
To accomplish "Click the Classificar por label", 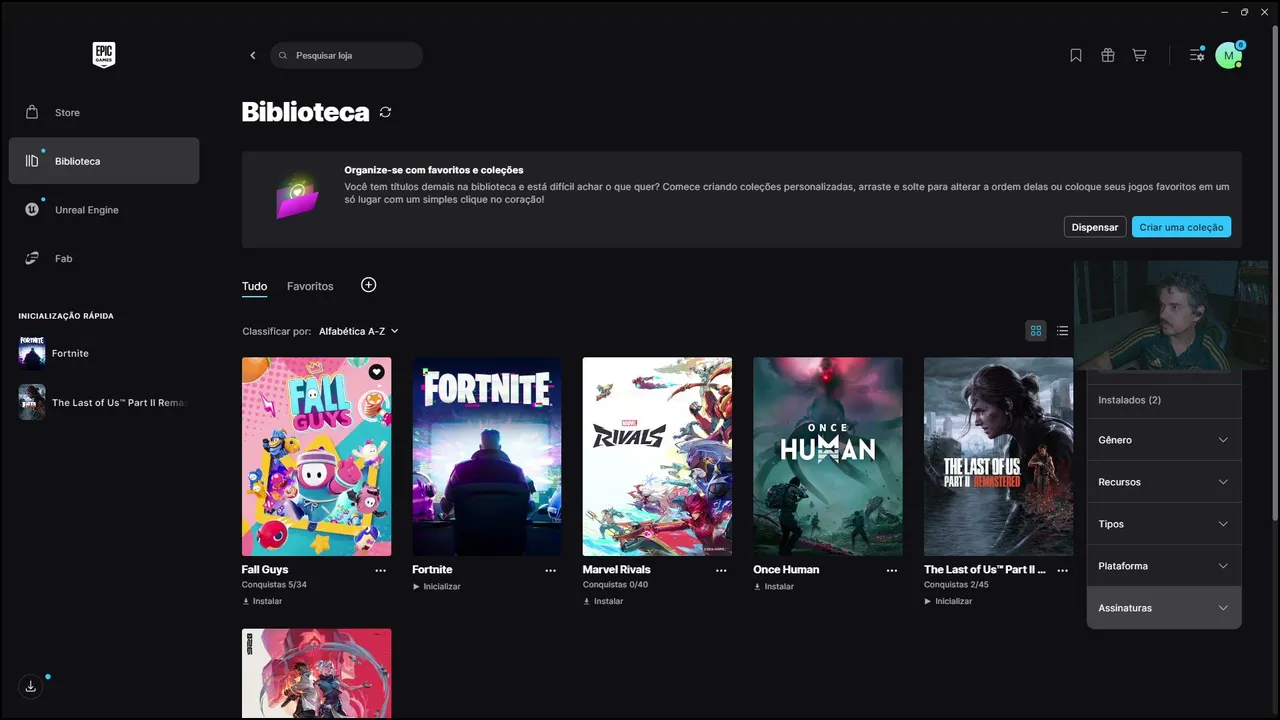I will pos(277,331).
